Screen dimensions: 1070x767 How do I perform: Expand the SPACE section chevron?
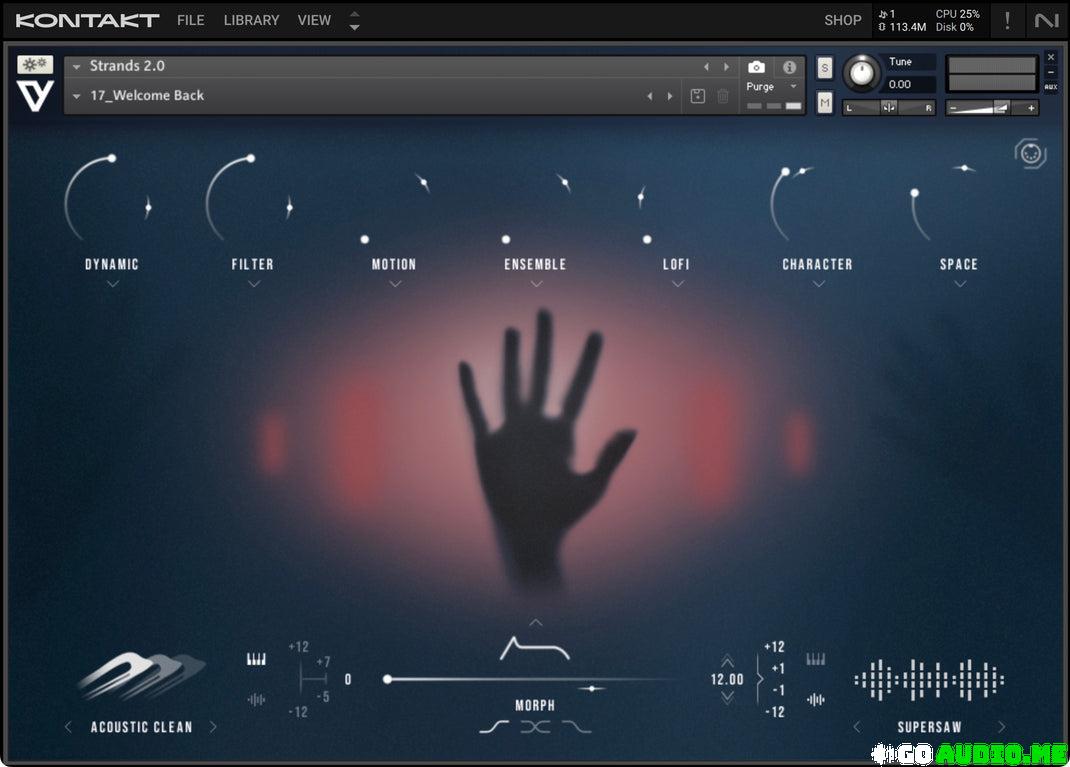tap(959, 284)
